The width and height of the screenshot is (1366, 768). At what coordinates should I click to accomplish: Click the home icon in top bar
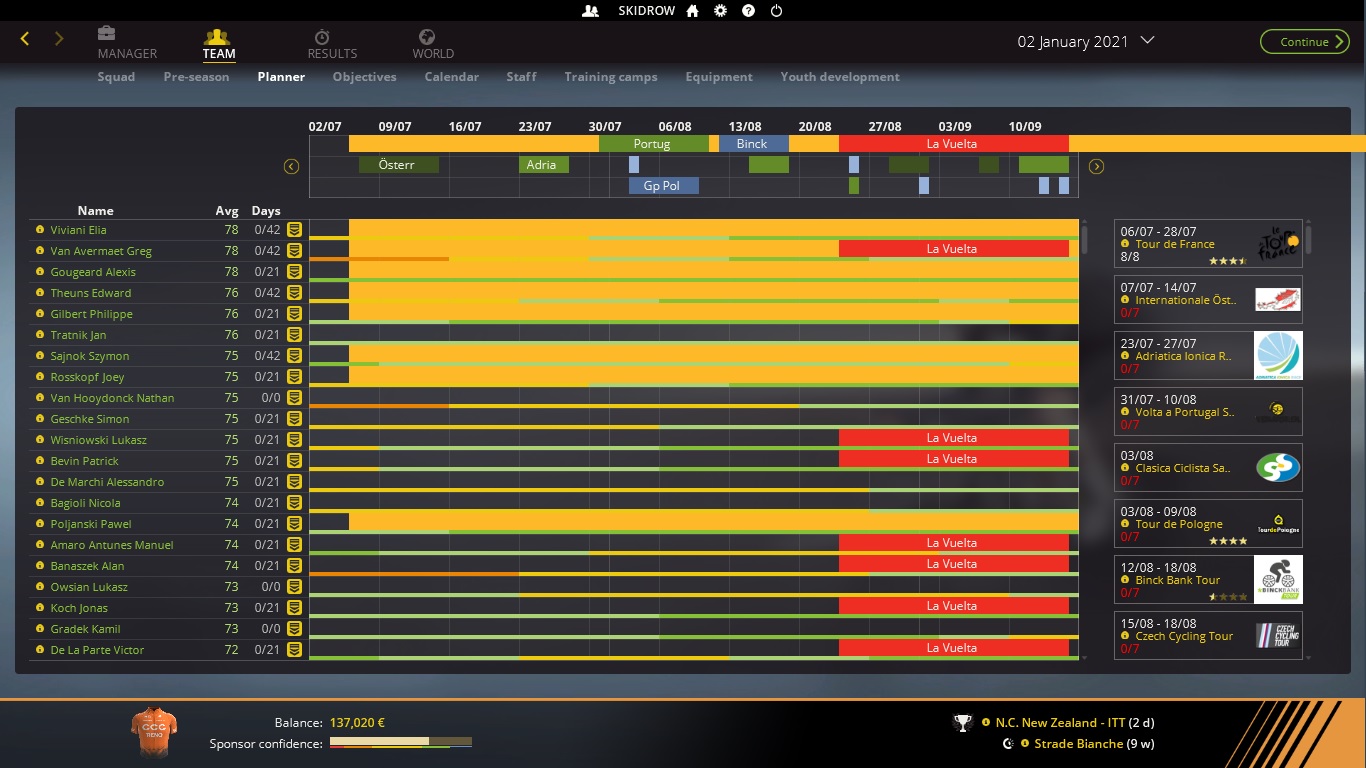click(692, 11)
